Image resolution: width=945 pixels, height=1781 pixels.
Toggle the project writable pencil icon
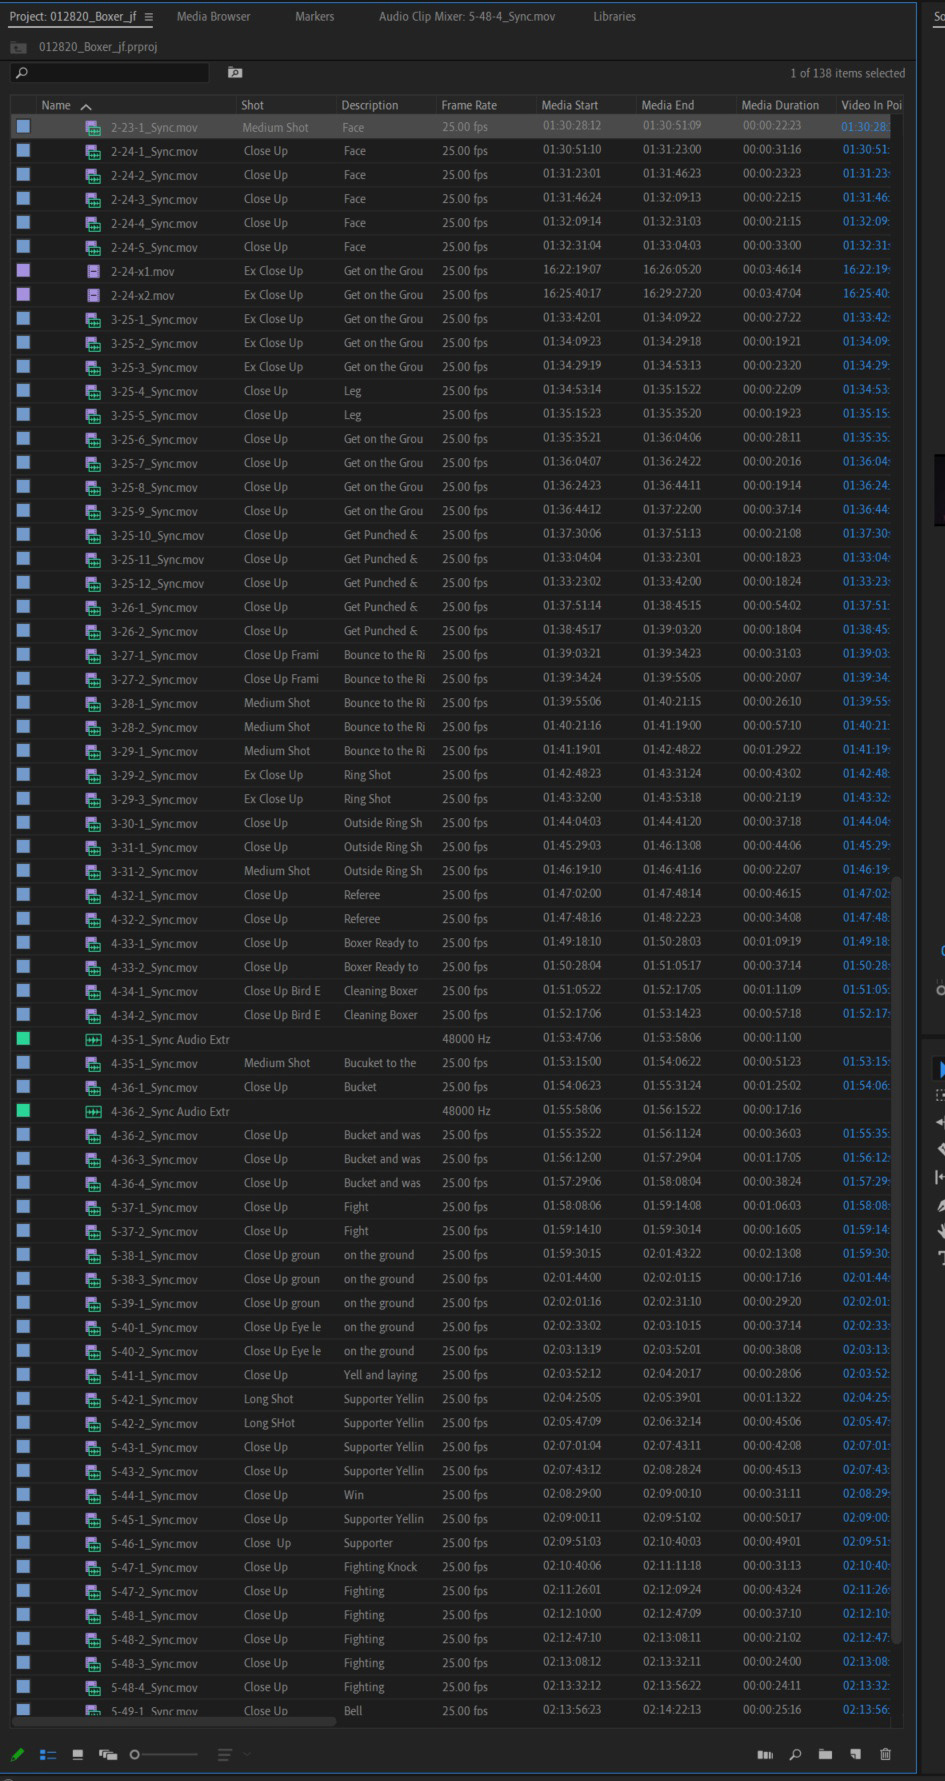point(17,1754)
